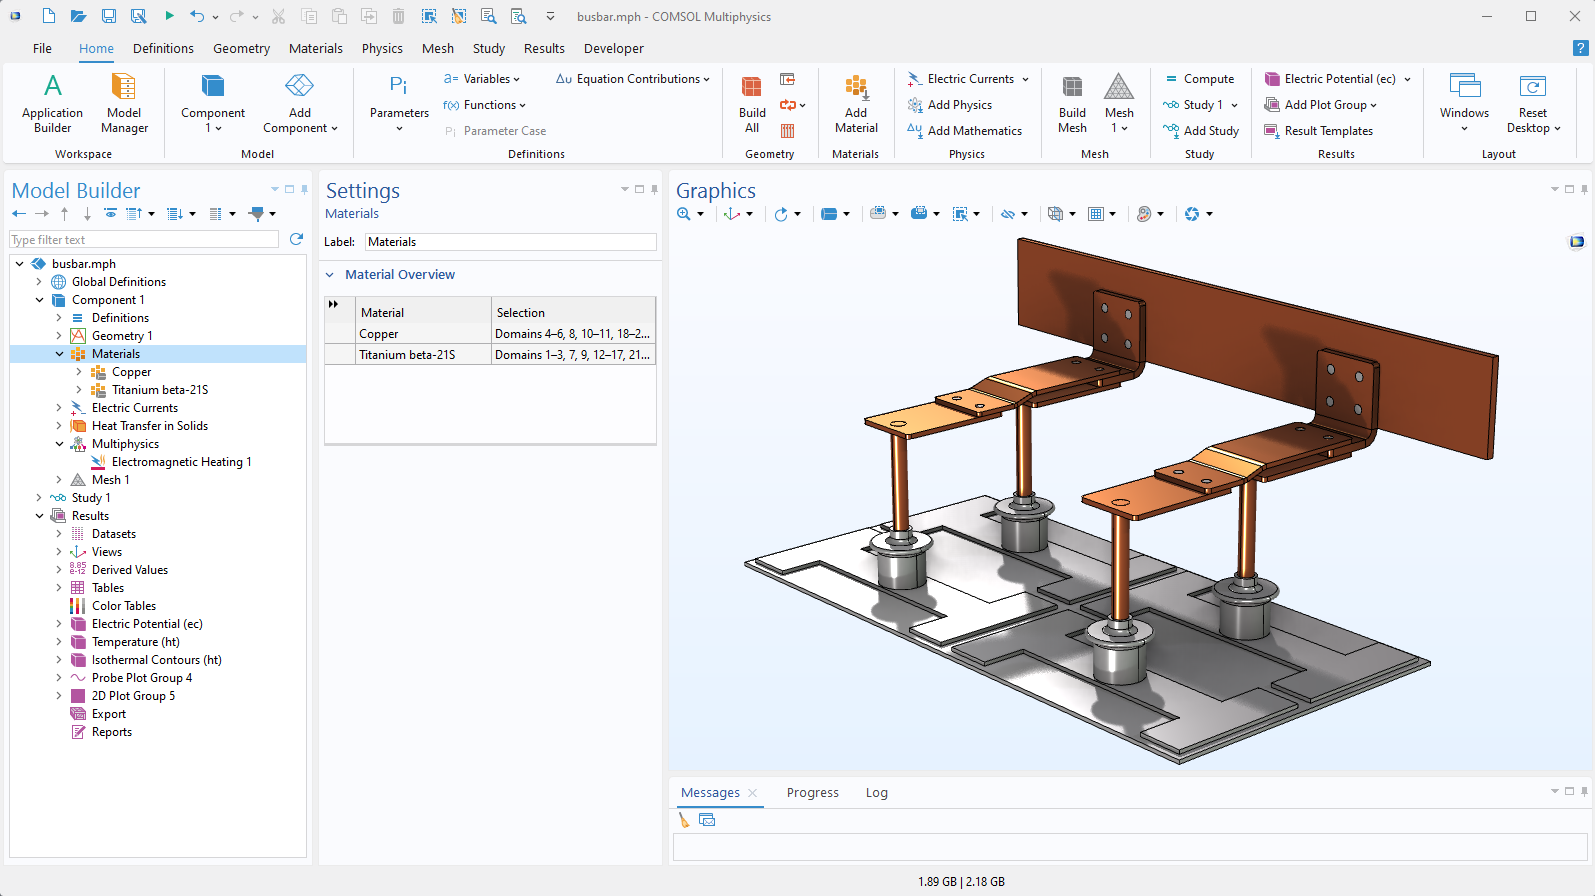Collapse the Material Overview section
Viewport: 1595px width, 896px height.
(330, 275)
